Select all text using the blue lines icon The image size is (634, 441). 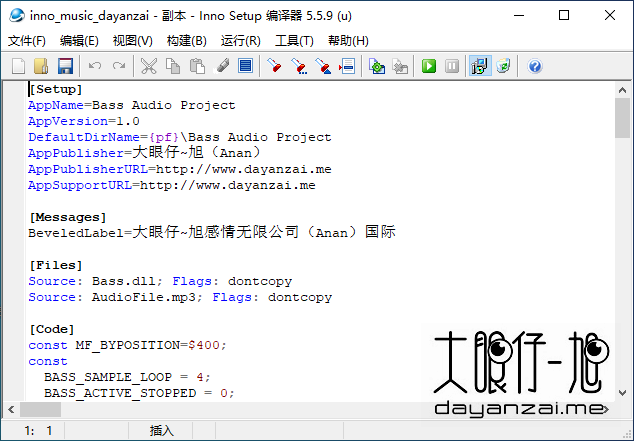click(245, 66)
